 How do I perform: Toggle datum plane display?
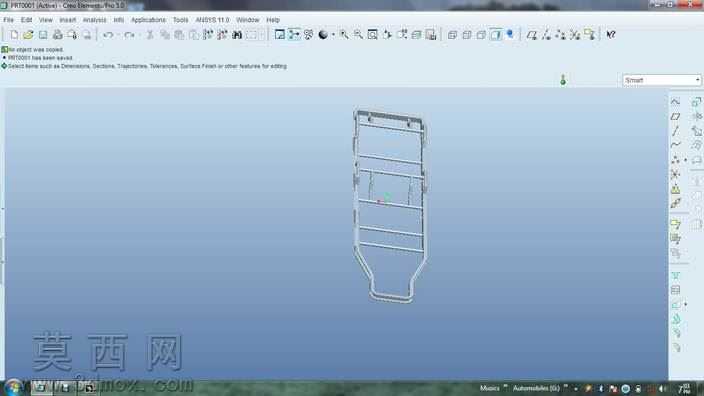pyautogui.click(x=532, y=35)
